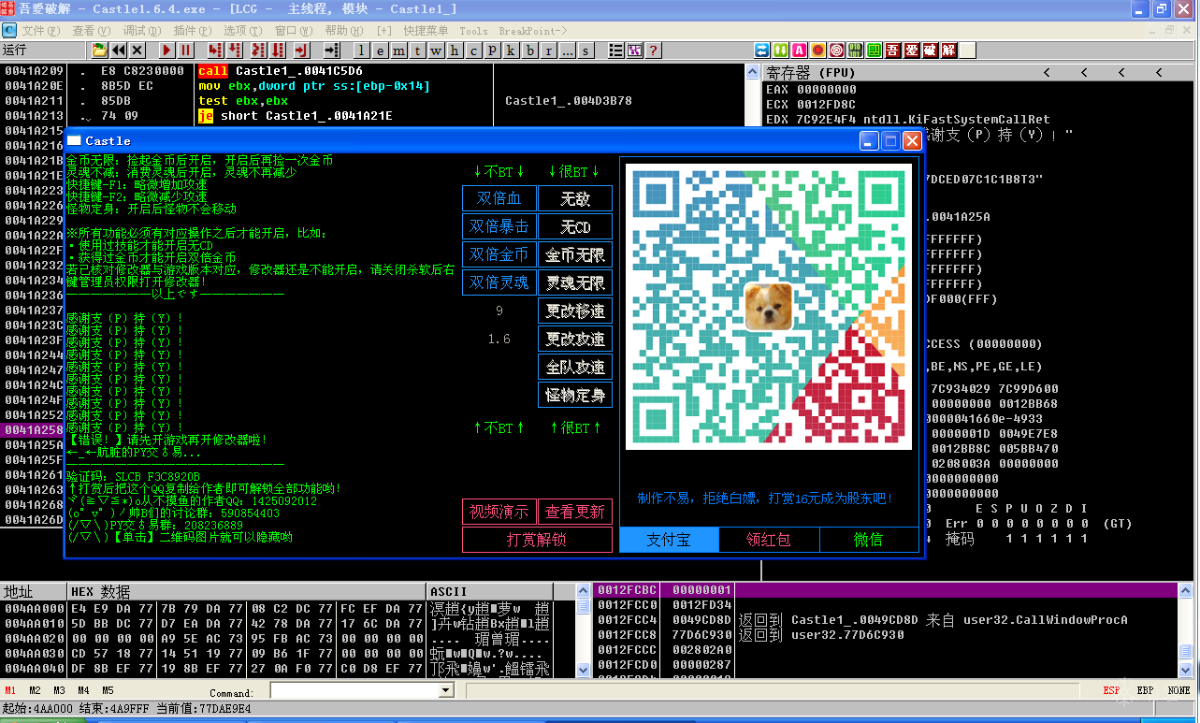Click the ESP stack mode button

click(1112, 691)
